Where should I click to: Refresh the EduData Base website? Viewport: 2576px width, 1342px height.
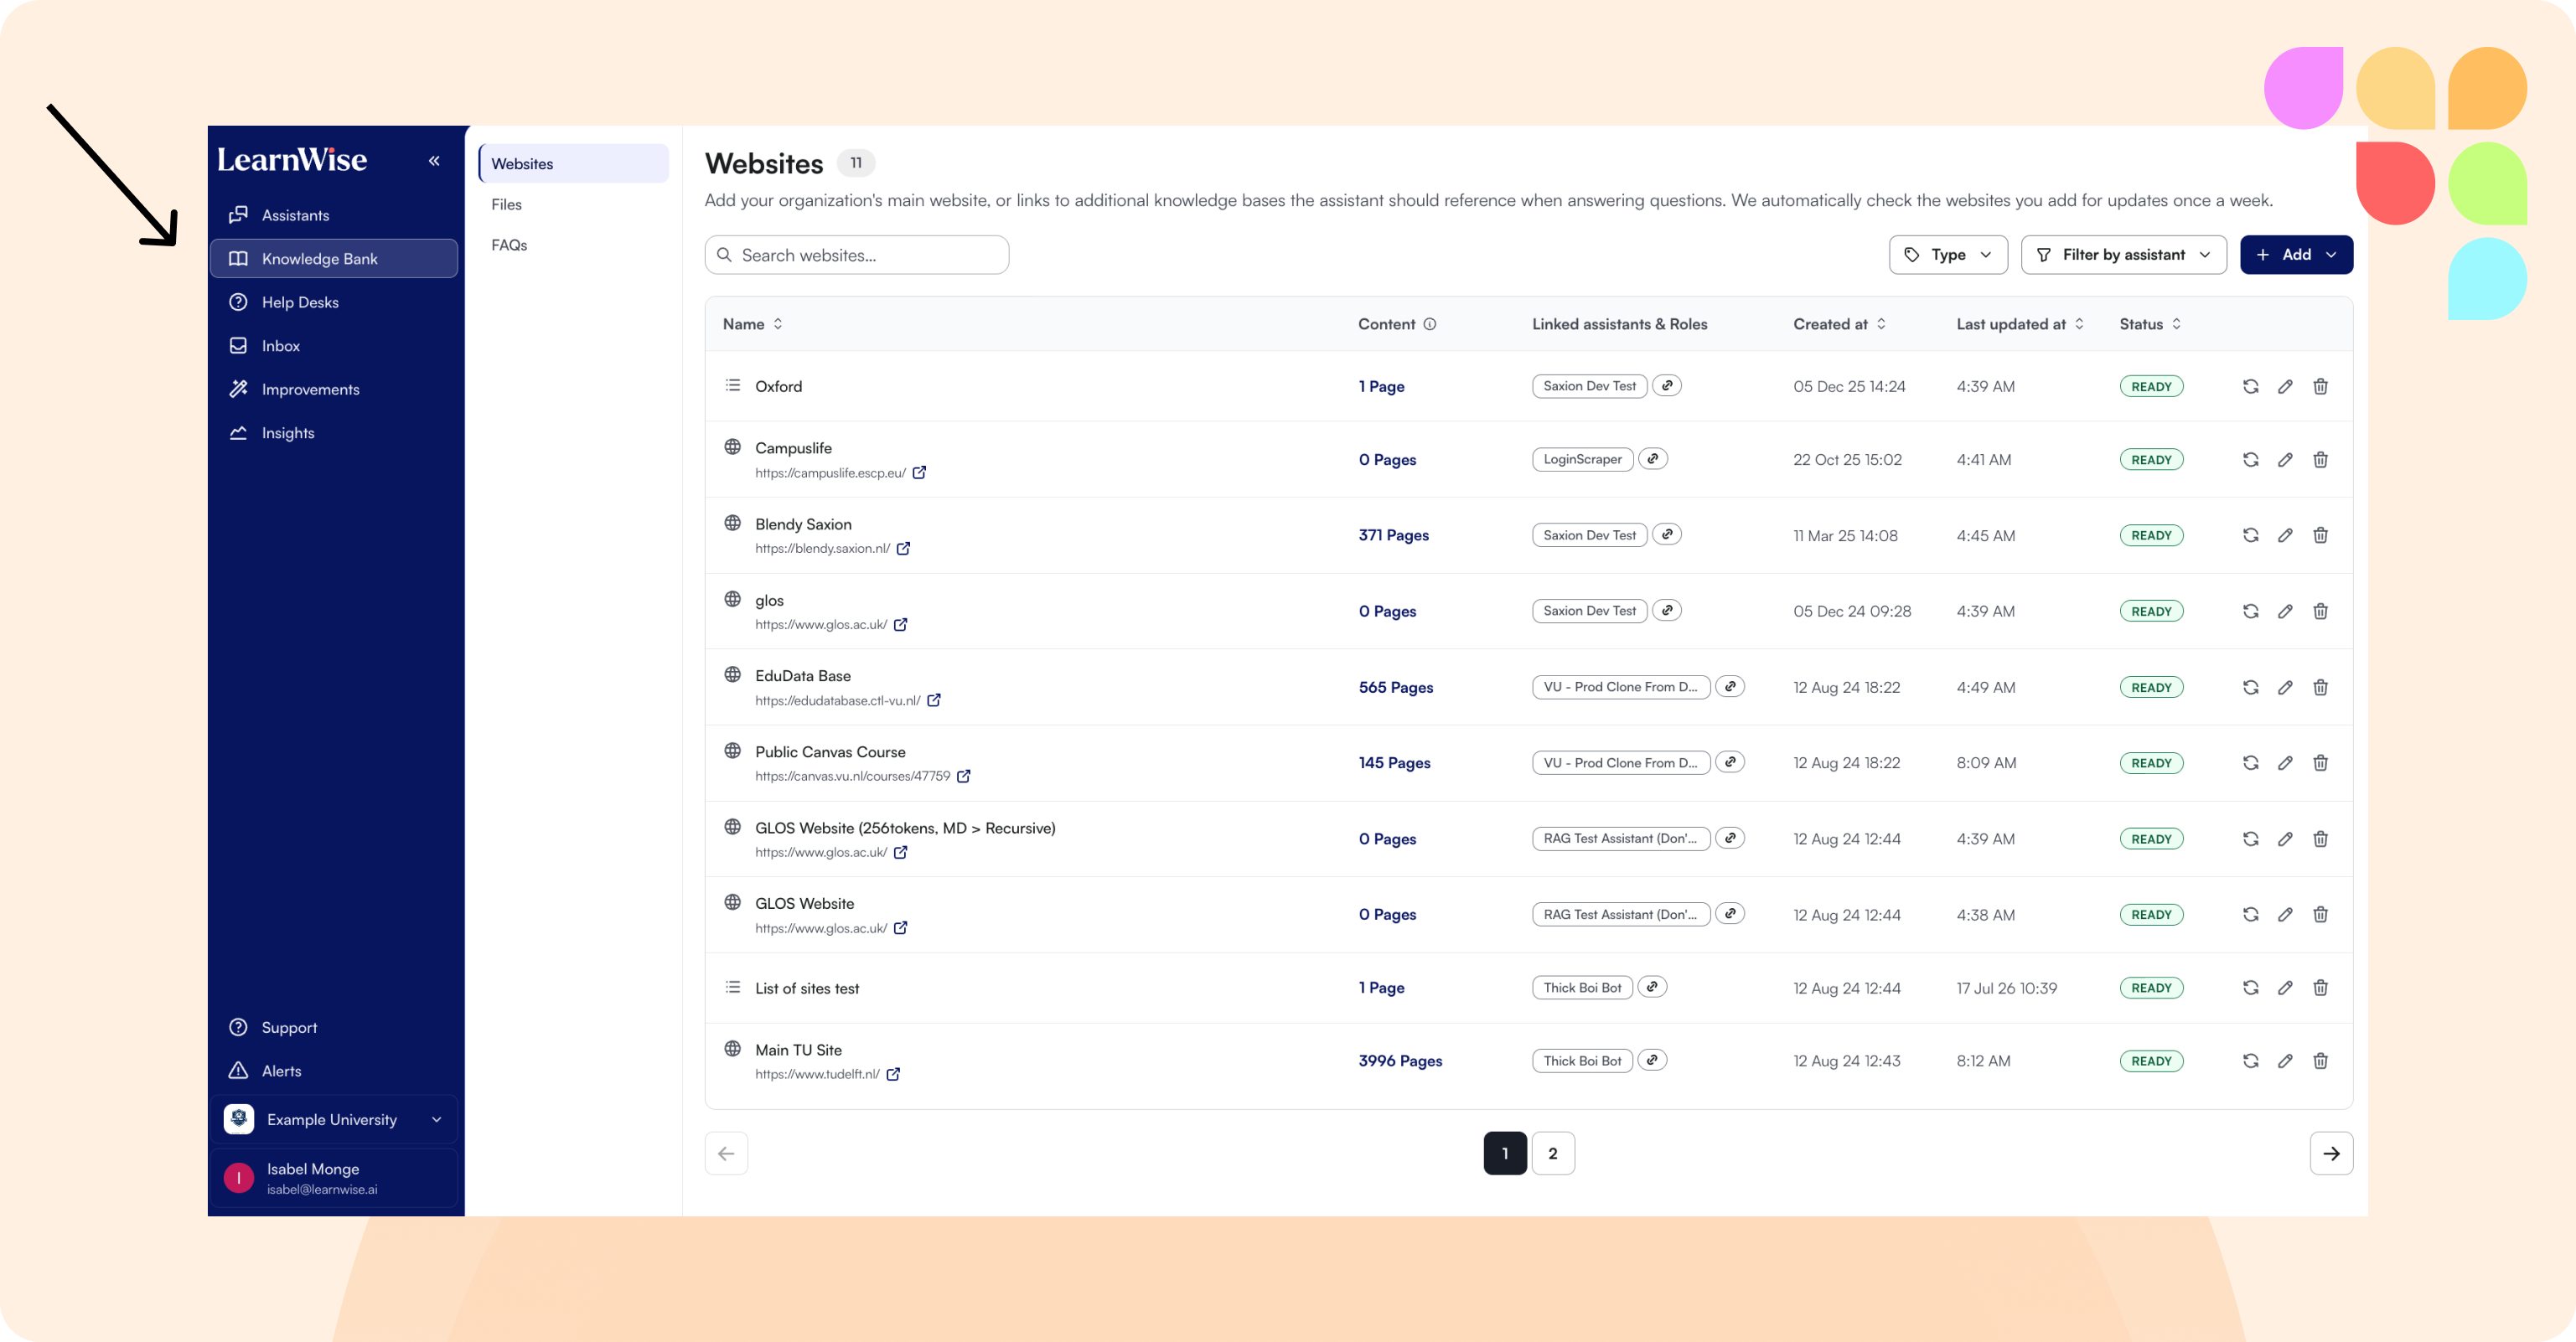[2250, 688]
